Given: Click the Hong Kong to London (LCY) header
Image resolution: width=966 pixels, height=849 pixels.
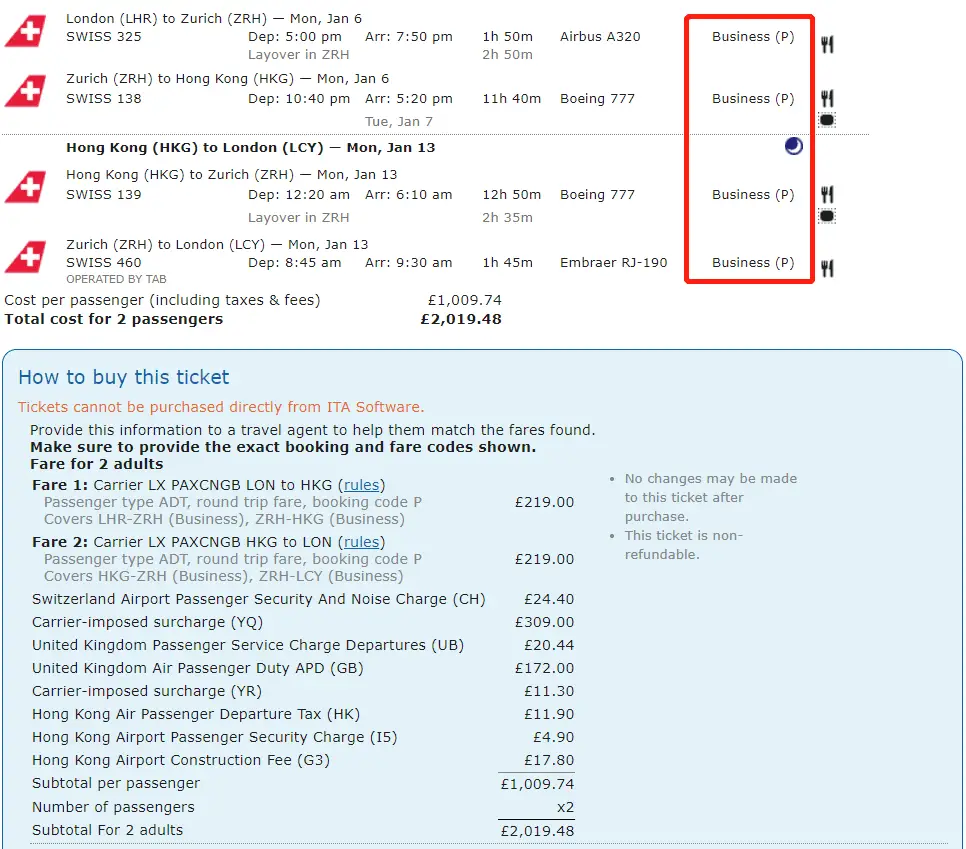Looking at the screenshot, I should click(x=250, y=148).
